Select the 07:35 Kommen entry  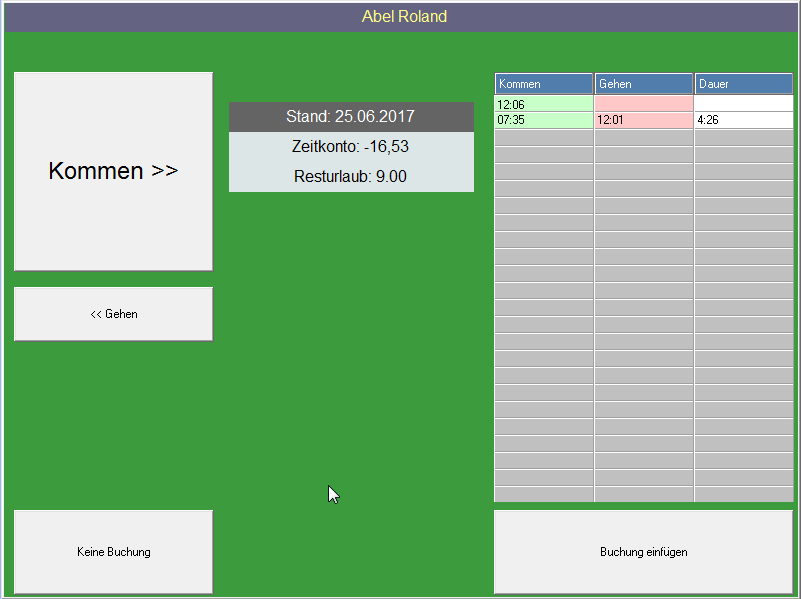(x=543, y=118)
